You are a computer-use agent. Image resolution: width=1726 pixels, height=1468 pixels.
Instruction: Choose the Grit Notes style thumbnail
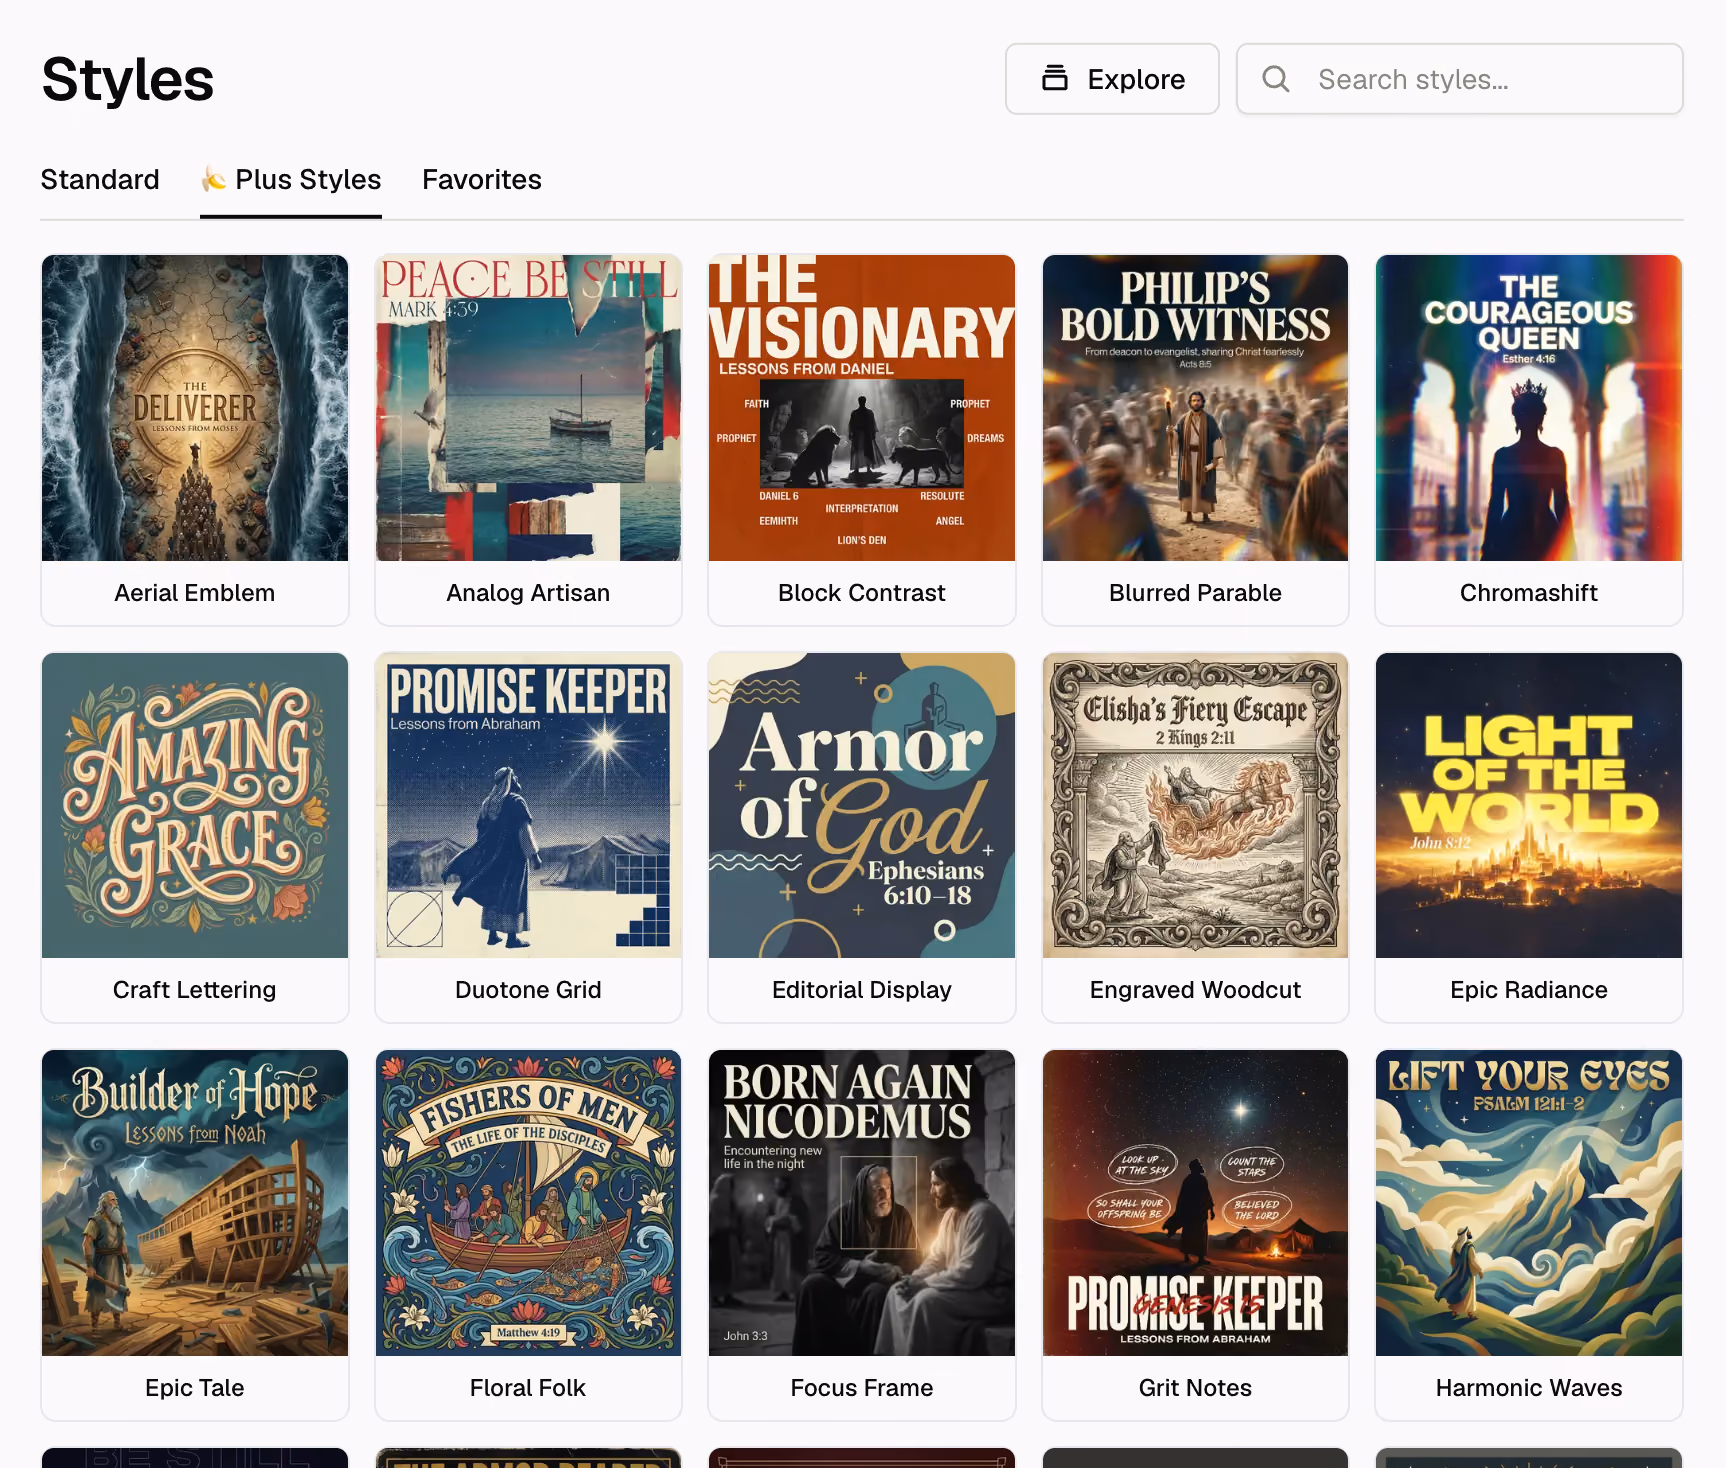click(x=1195, y=1203)
